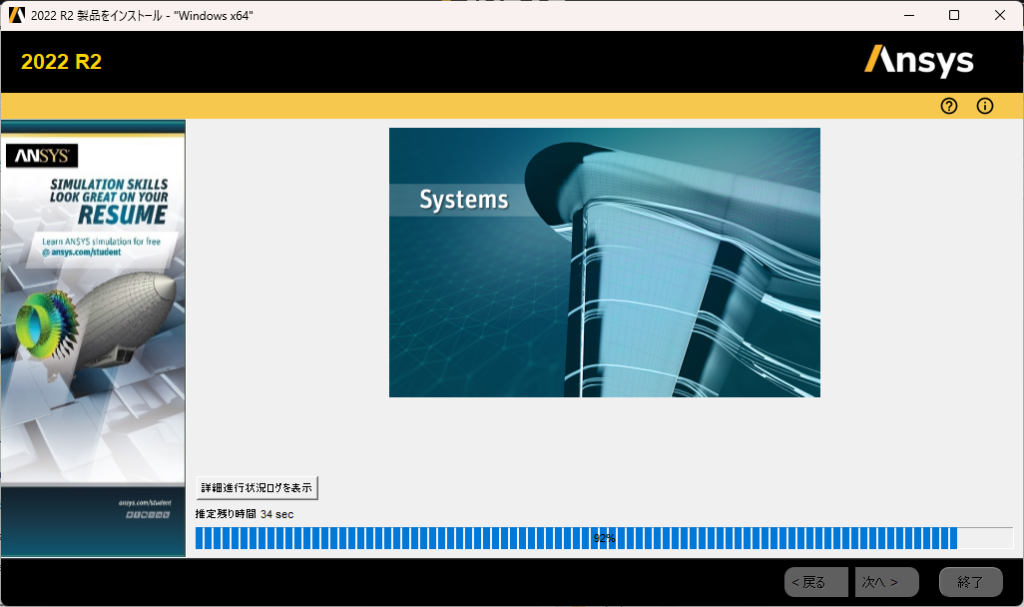This screenshot has height=607, width=1024.
Task: Click the Ansys installer title bar icon
Action: point(16,15)
